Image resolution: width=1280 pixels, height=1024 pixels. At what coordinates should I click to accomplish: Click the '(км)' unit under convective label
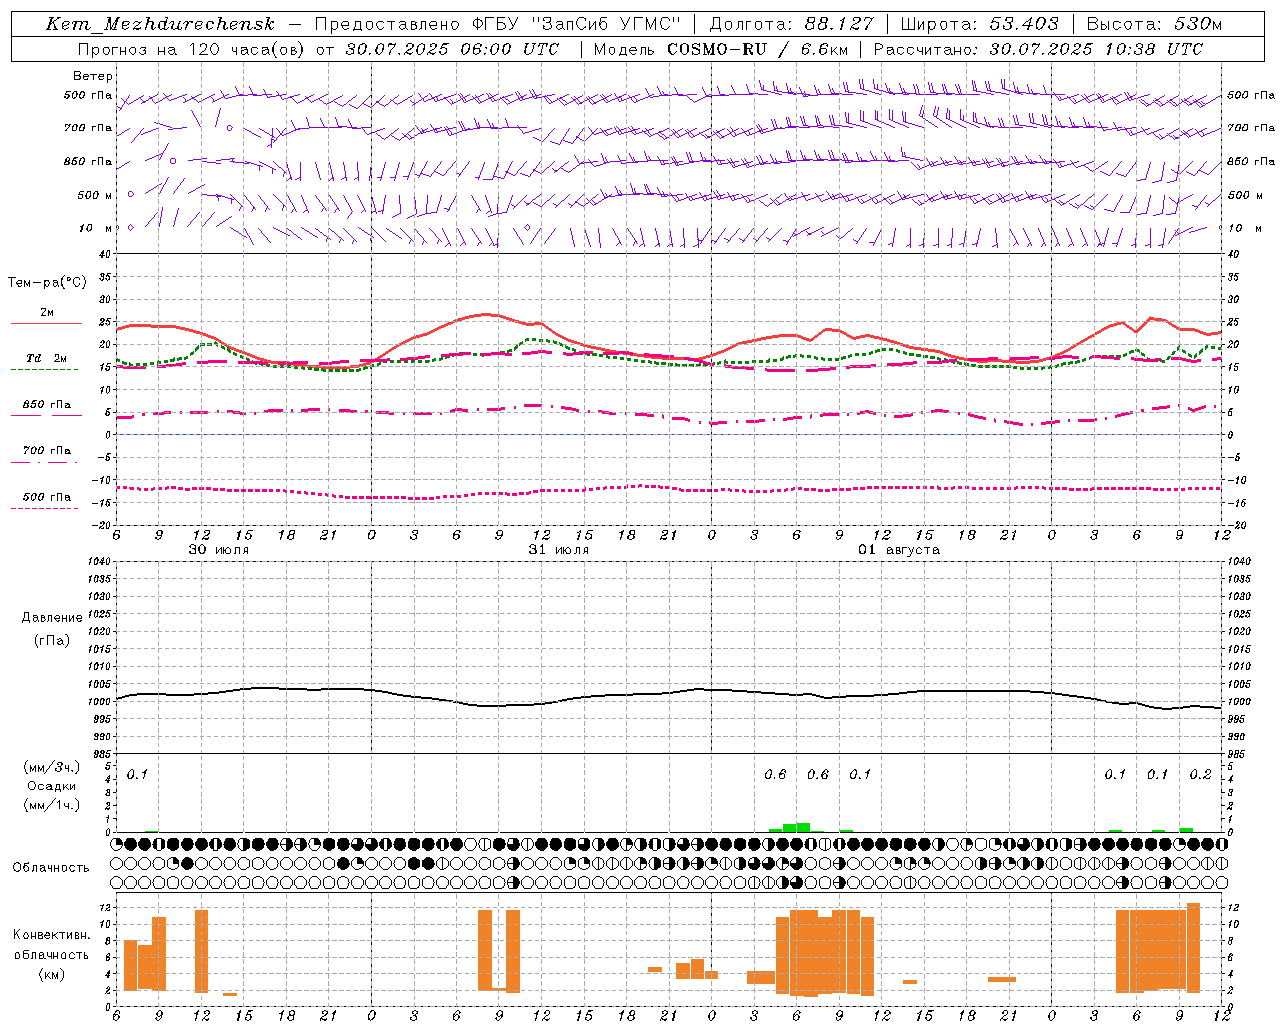coord(52,974)
